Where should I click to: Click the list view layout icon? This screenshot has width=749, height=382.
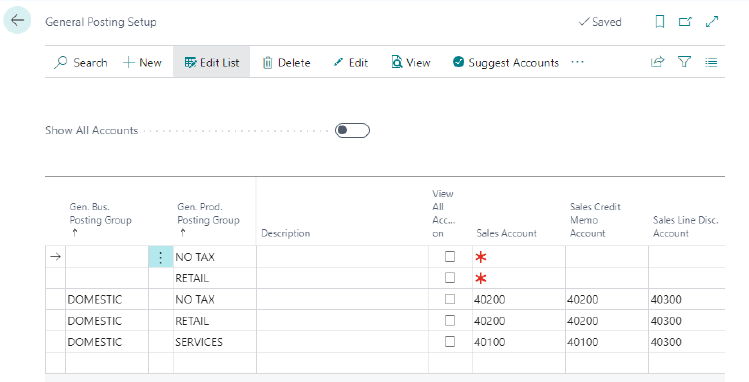point(711,63)
